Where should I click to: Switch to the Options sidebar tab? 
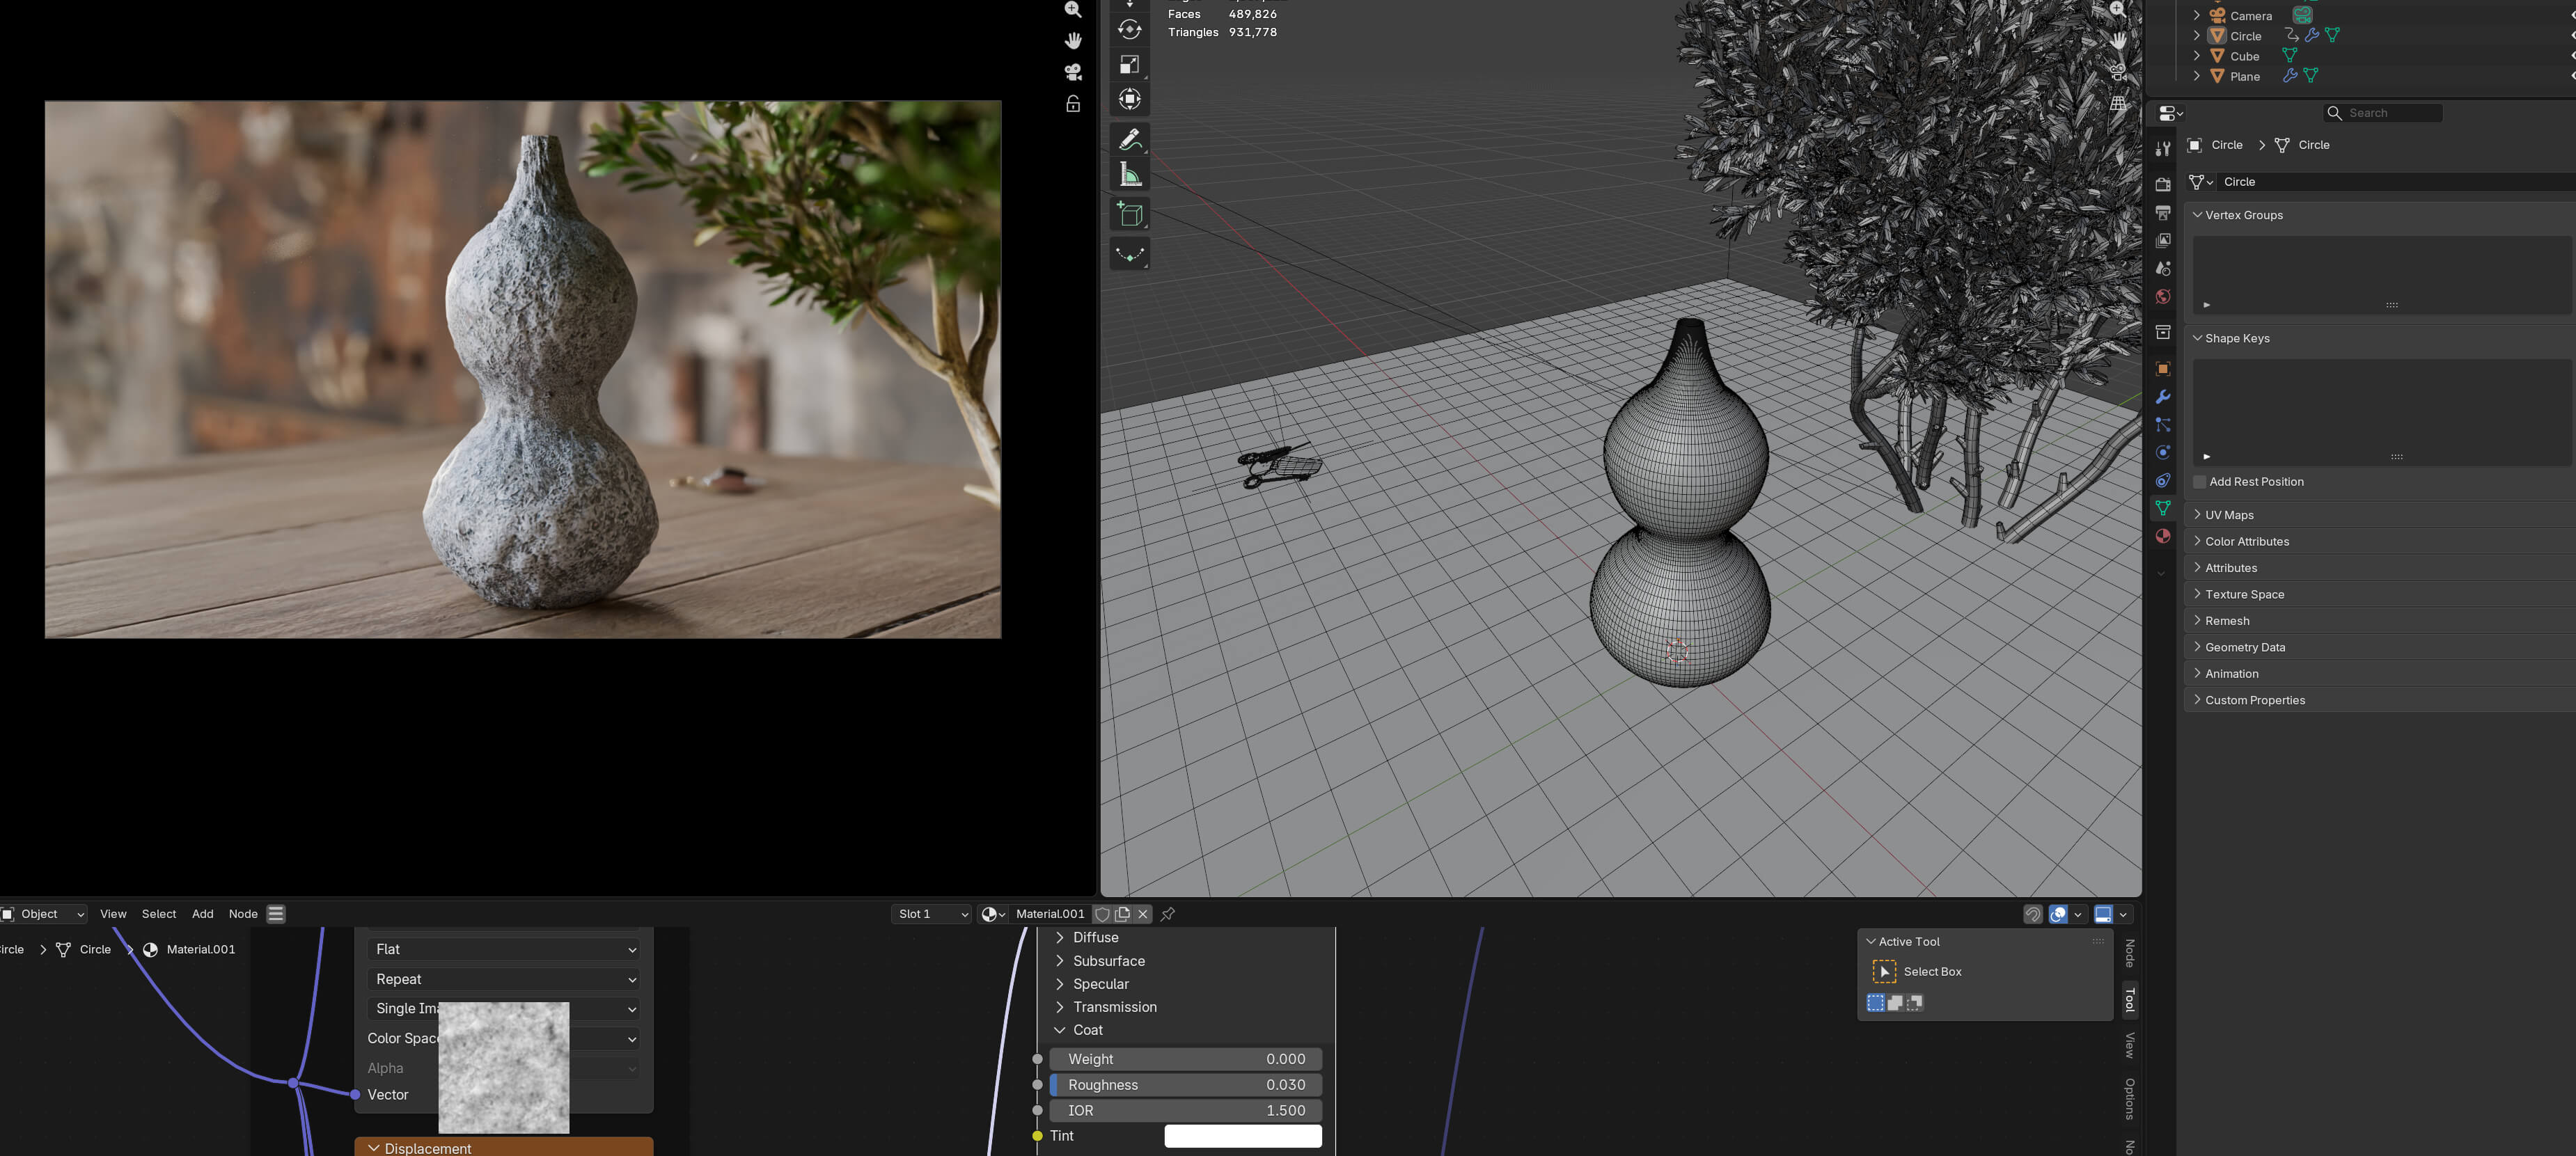coord(2129,1099)
